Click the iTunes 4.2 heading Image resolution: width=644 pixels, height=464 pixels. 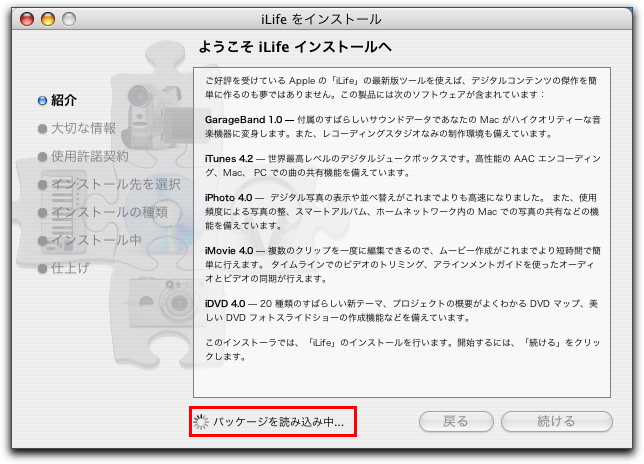tap(229, 158)
